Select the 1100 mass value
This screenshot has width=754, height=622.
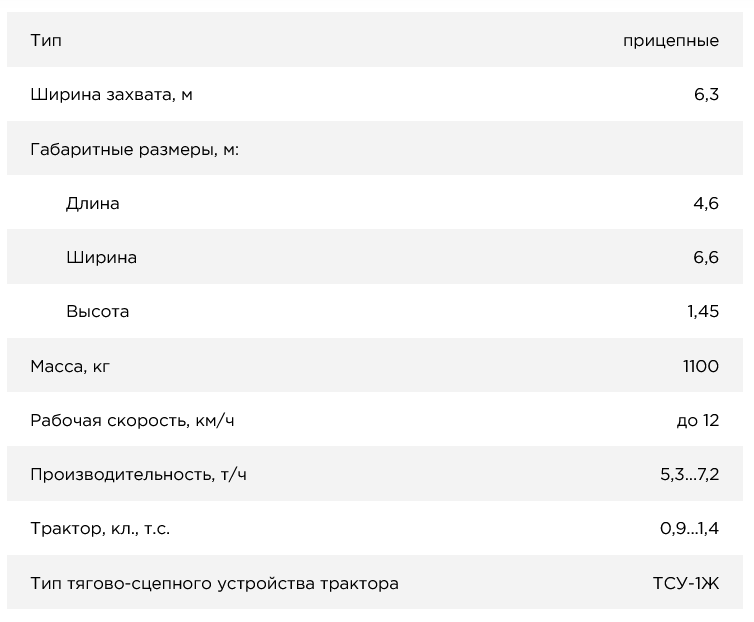[701, 366]
